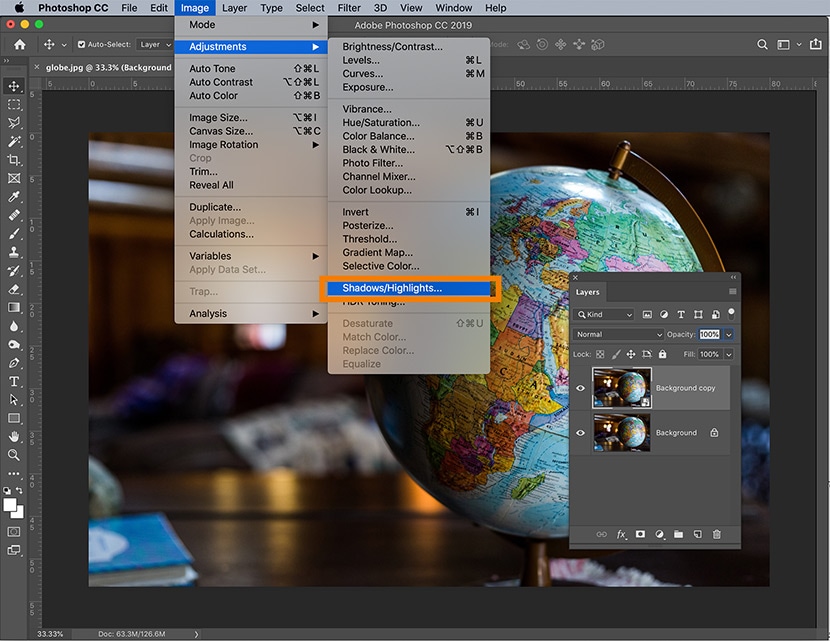Select the Zoom tool in toolbar
The image size is (830, 641).
tap(14, 455)
